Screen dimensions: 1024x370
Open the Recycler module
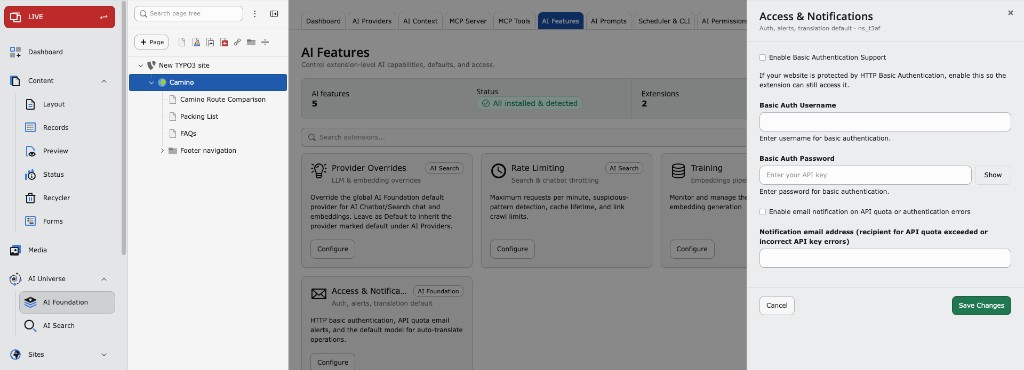click(56, 198)
